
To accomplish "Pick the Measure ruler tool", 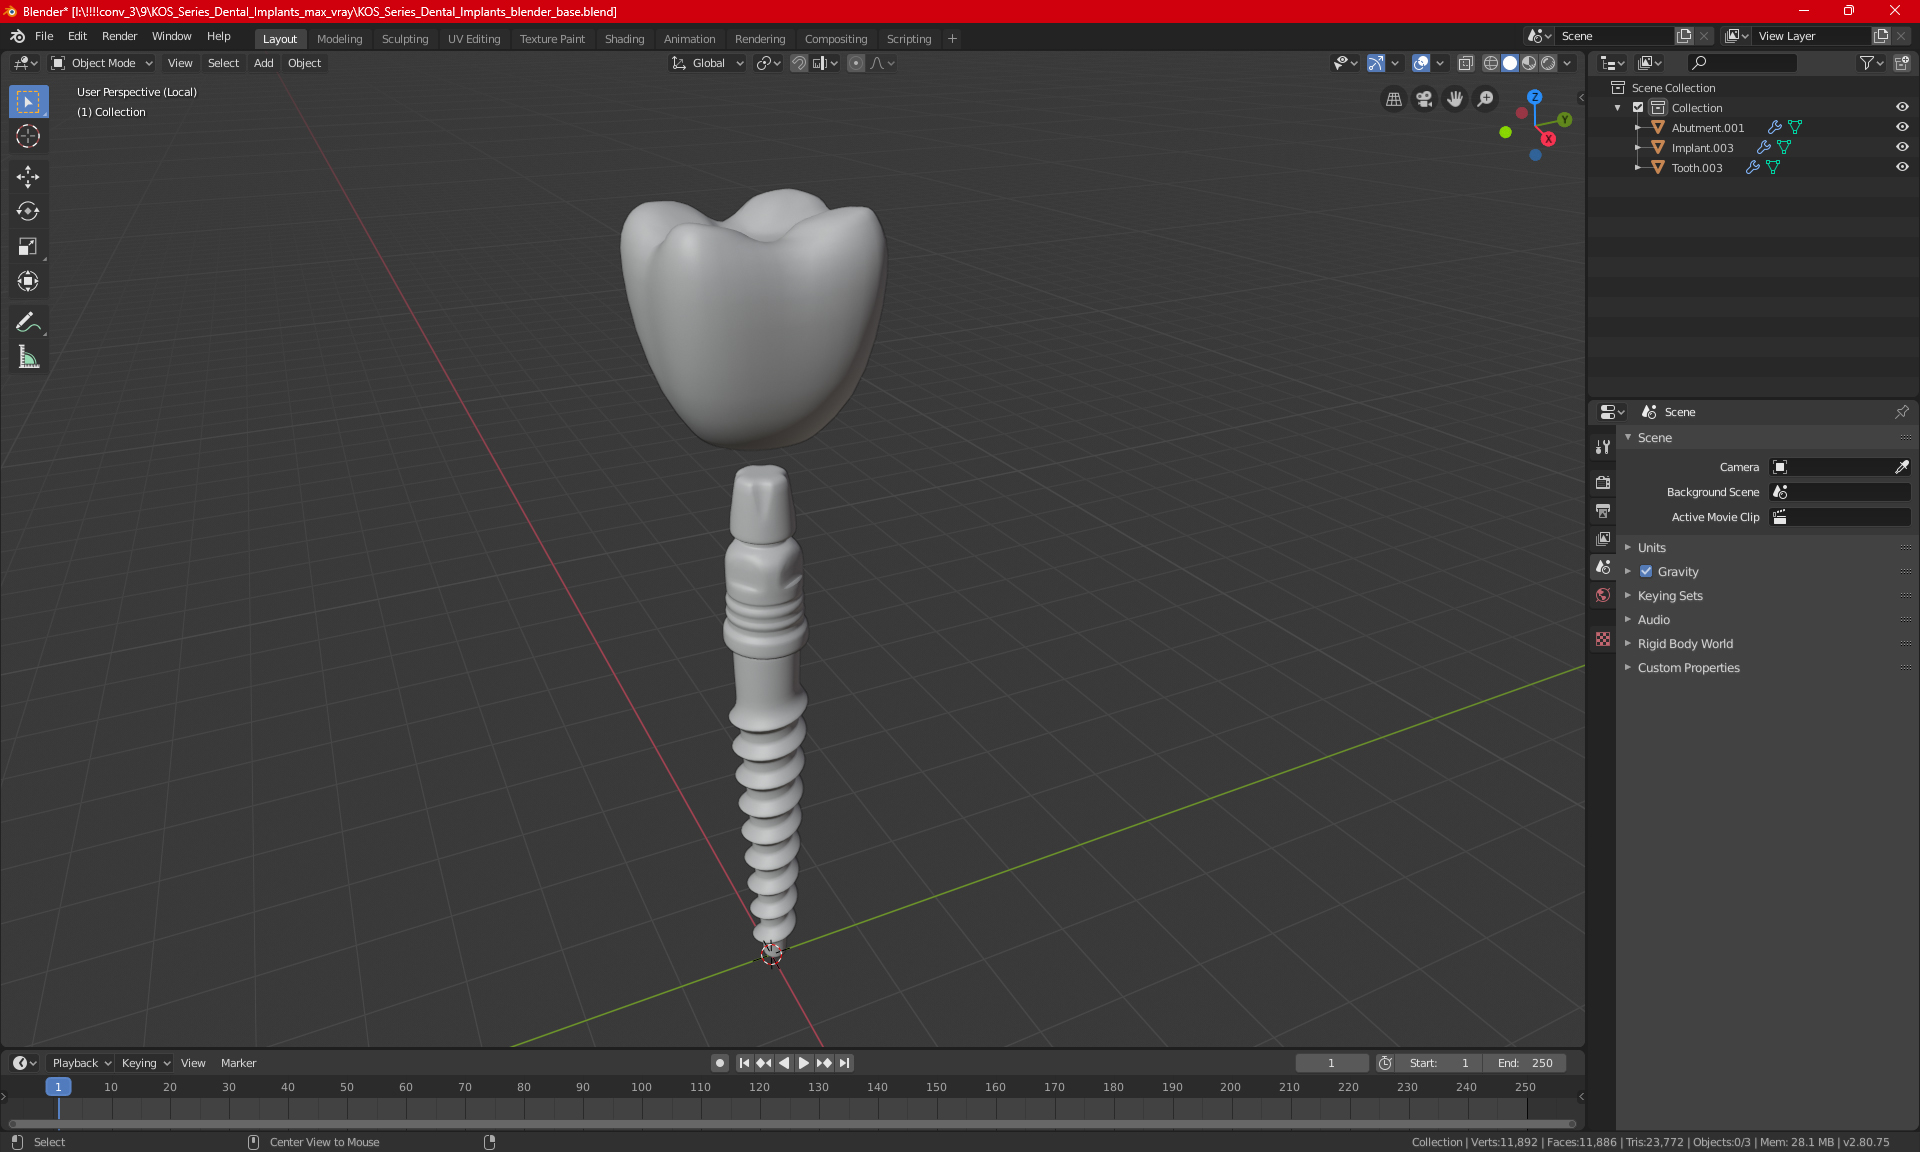I will 28,357.
